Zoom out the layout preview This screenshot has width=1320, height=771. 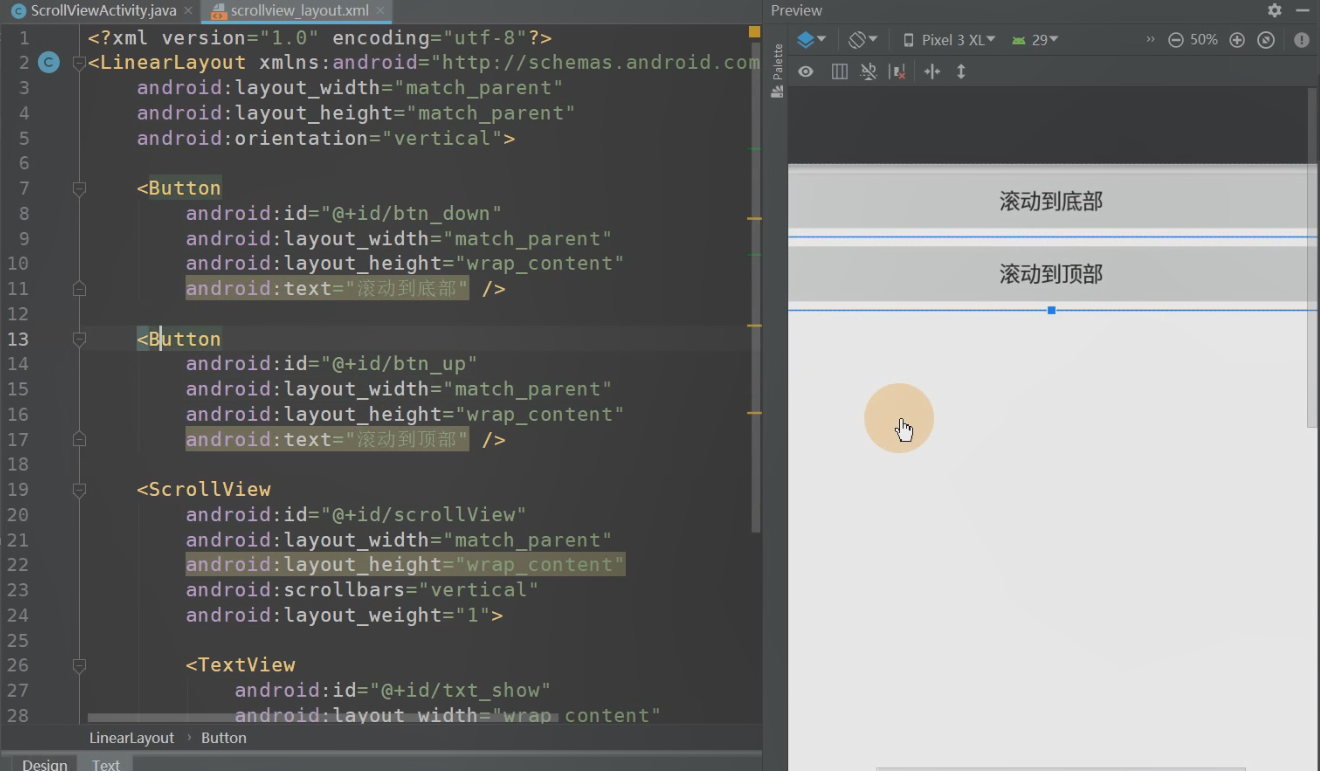[1175, 40]
